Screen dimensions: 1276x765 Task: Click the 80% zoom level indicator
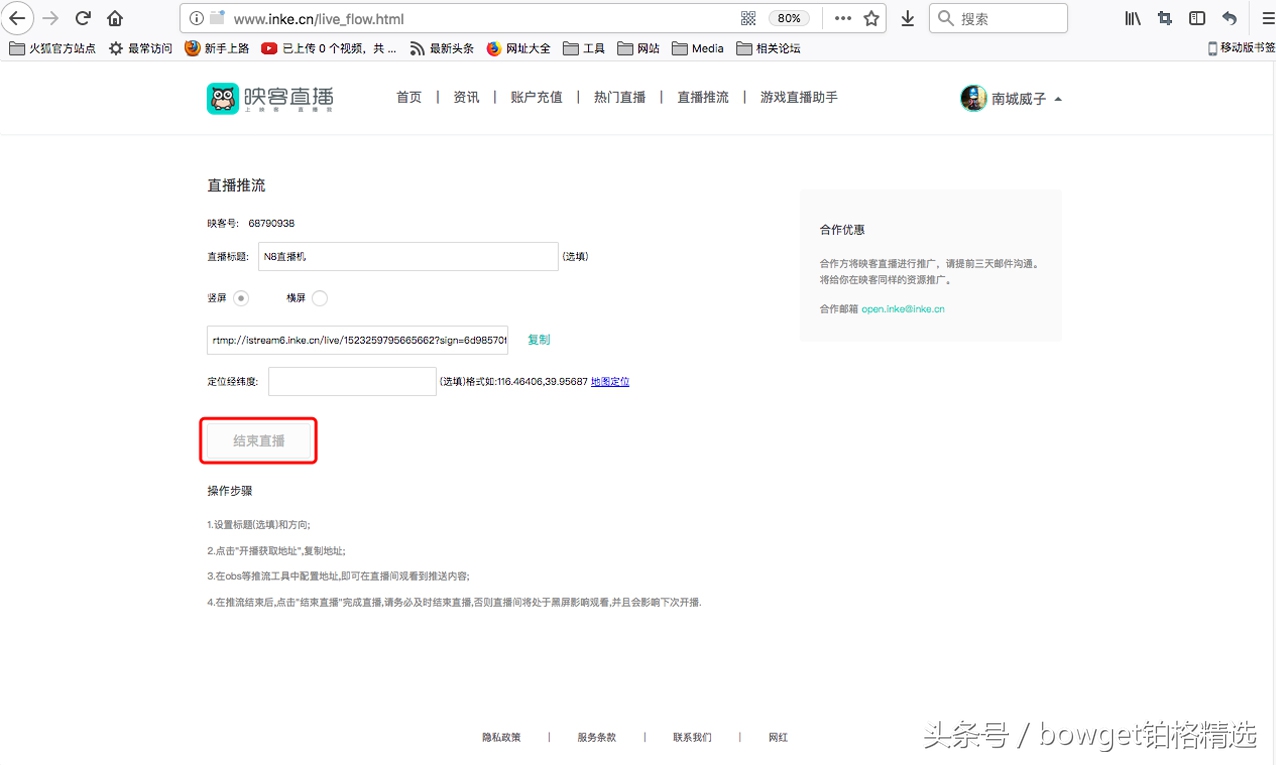coord(789,17)
